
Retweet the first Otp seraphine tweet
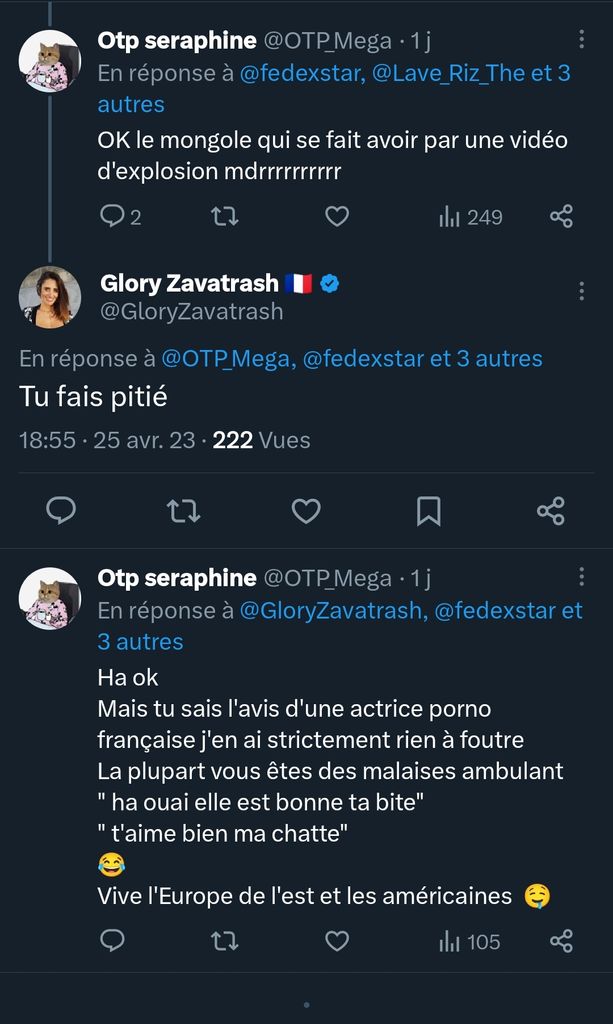click(225, 216)
